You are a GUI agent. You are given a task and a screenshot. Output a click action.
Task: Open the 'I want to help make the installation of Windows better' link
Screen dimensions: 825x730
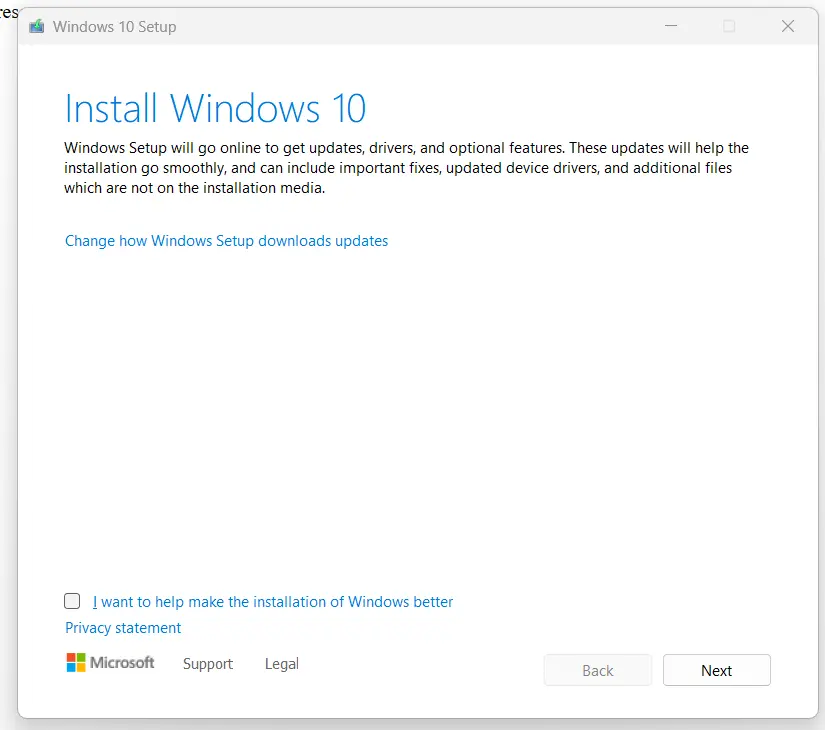tap(273, 602)
